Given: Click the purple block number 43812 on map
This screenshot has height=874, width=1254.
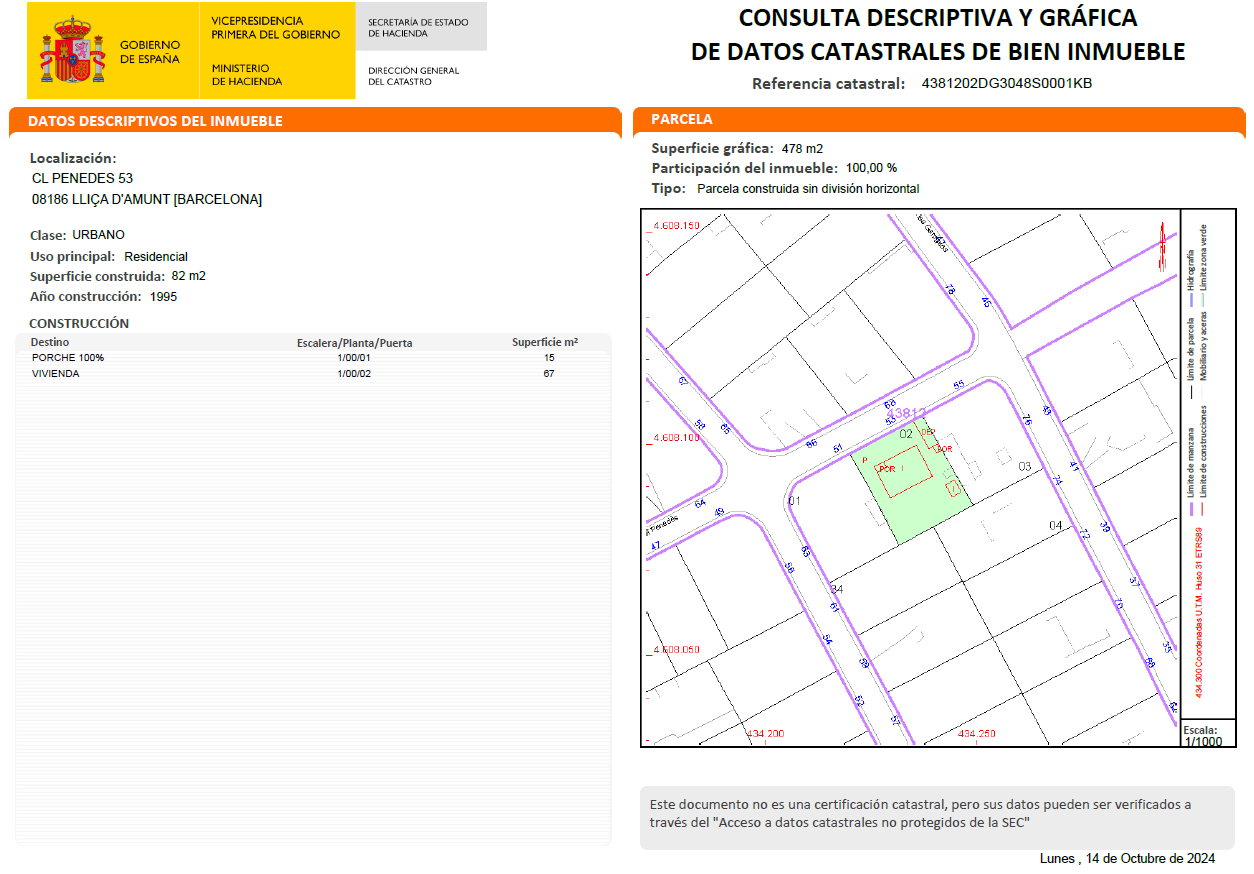Looking at the screenshot, I should 907,412.
